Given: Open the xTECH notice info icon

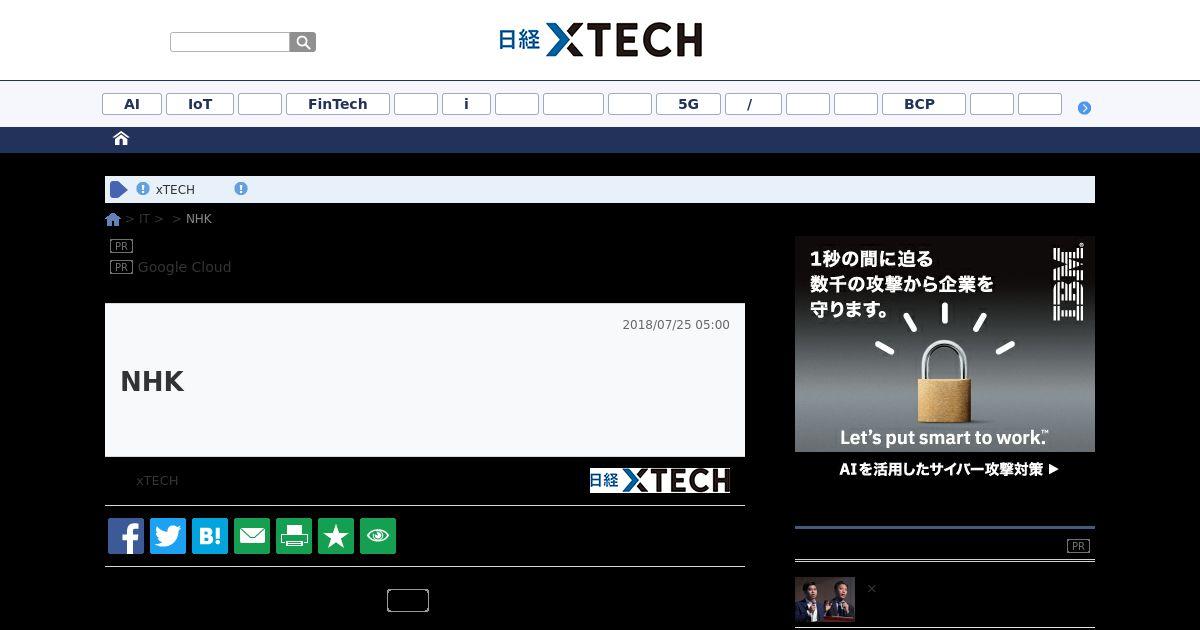Looking at the screenshot, I should [143, 189].
